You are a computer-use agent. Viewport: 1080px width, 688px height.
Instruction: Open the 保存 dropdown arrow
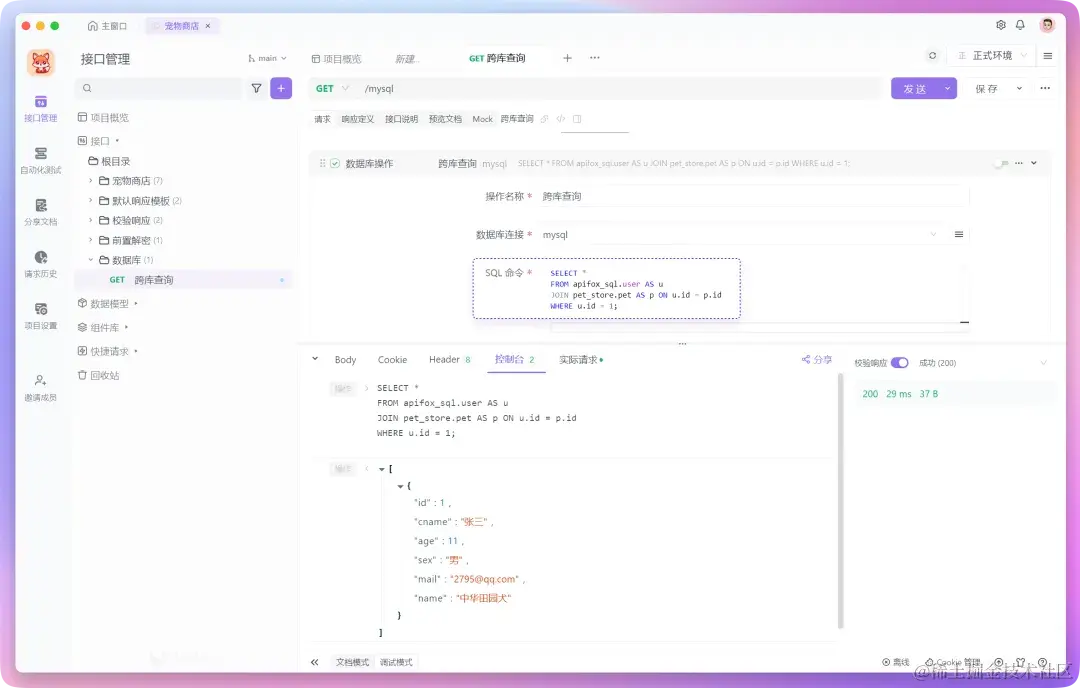pos(1019,88)
